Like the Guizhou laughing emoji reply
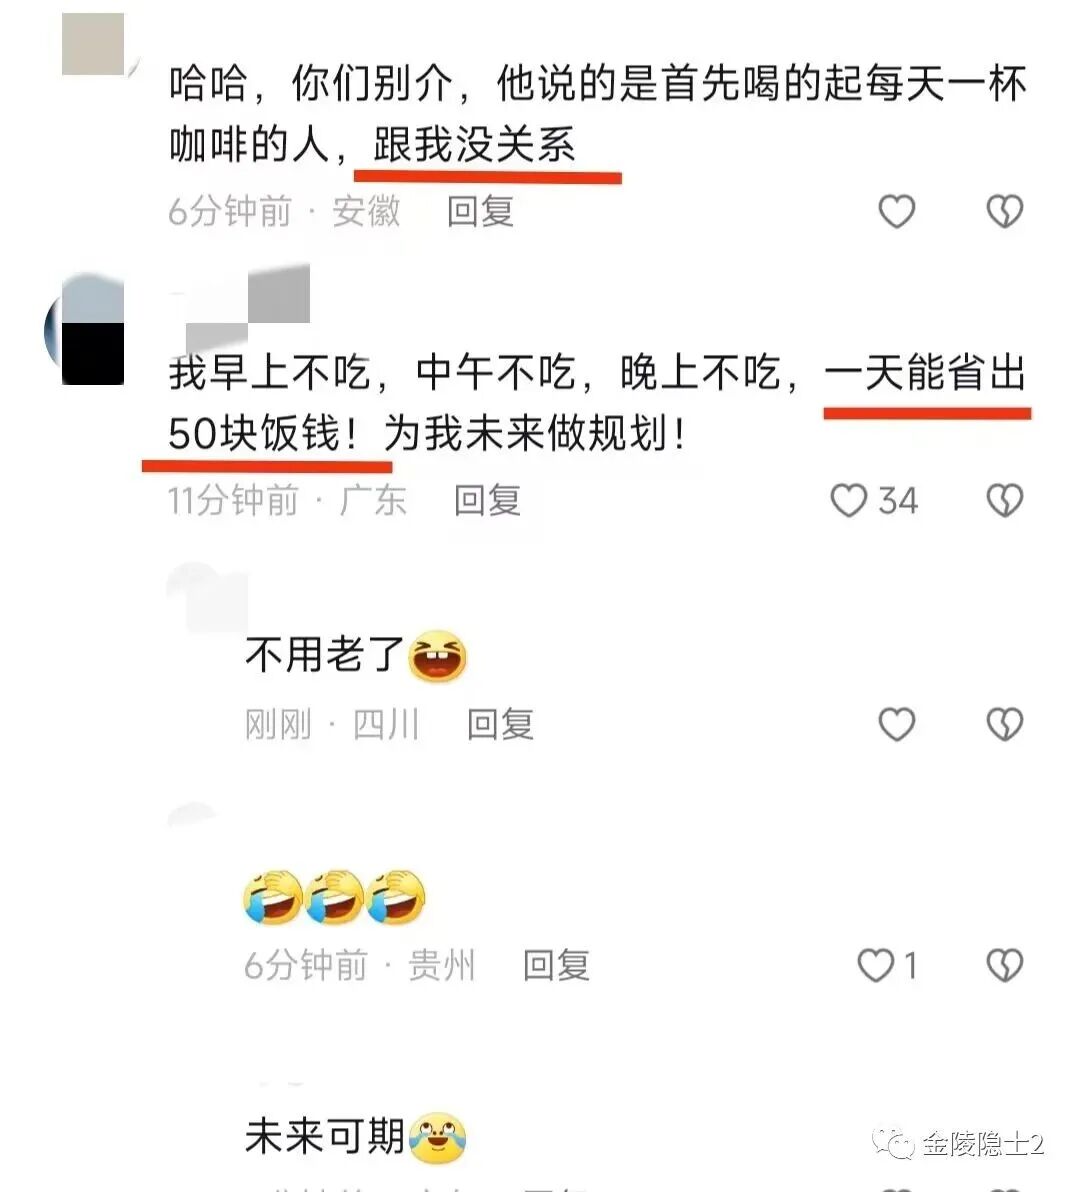The image size is (1080, 1192). (x=875, y=965)
